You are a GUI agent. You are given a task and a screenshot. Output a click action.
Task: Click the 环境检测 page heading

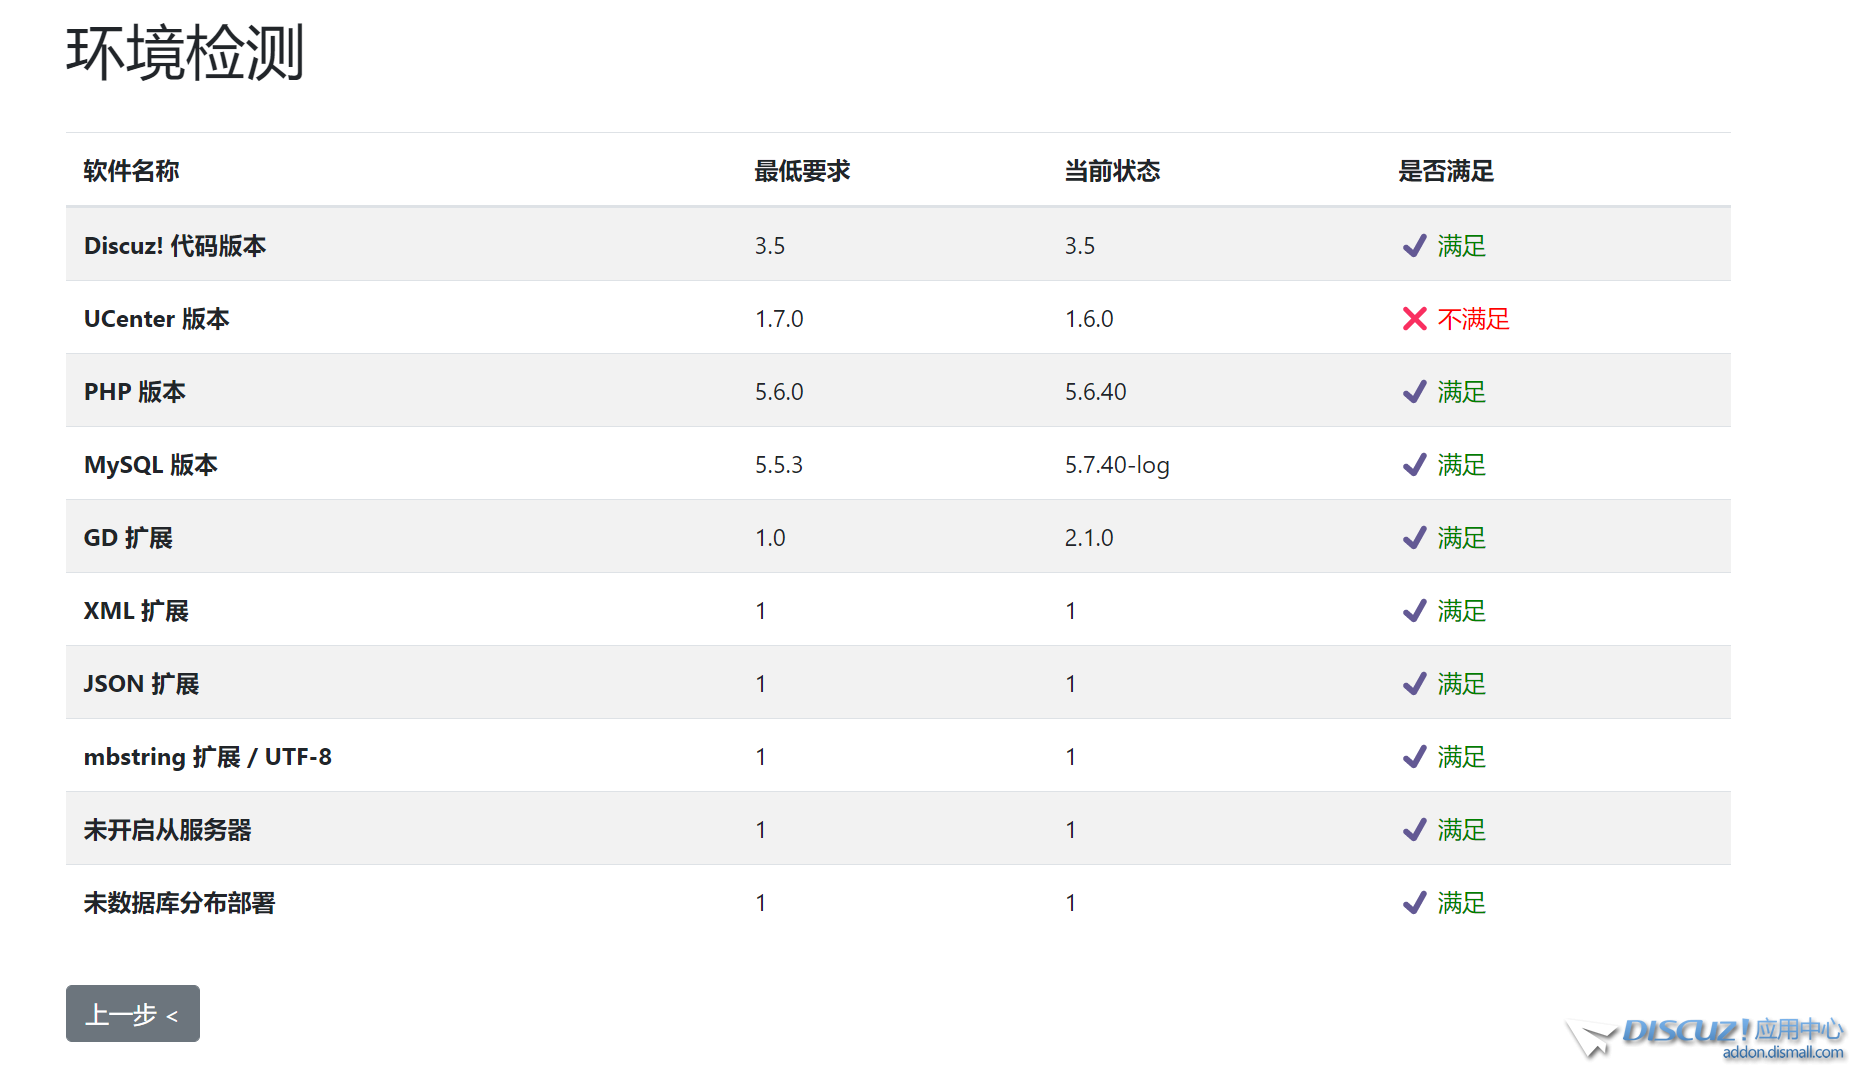point(185,53)
